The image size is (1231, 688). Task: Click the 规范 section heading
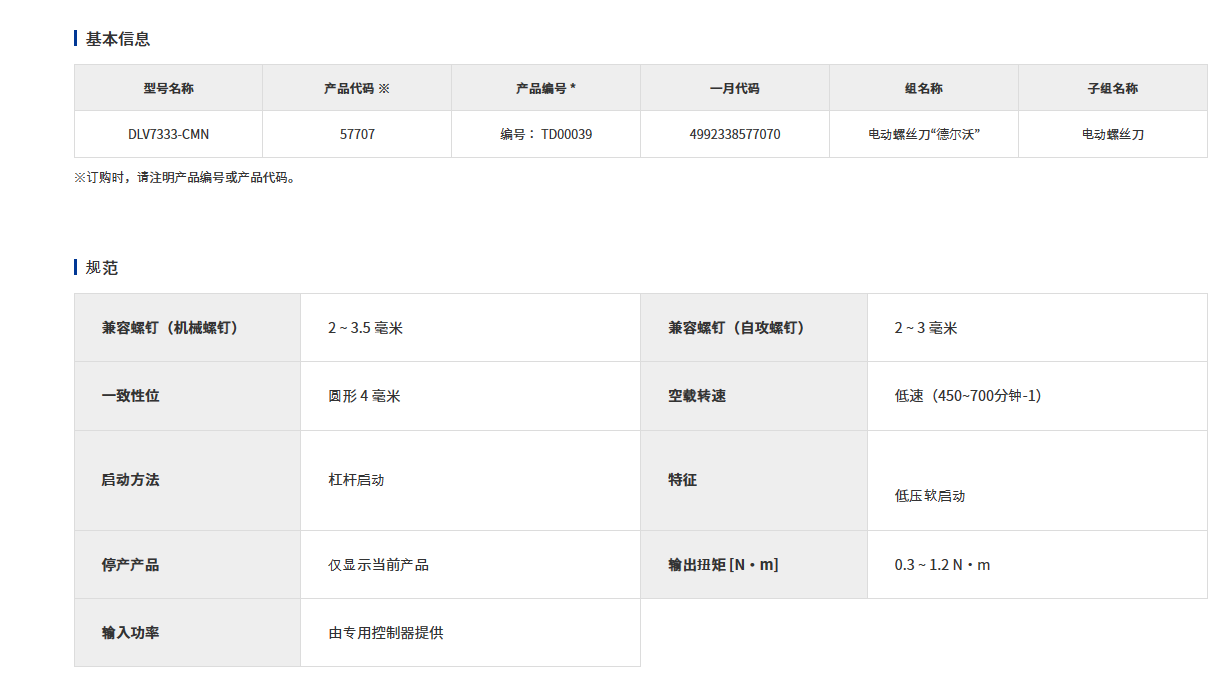(102, 268)
